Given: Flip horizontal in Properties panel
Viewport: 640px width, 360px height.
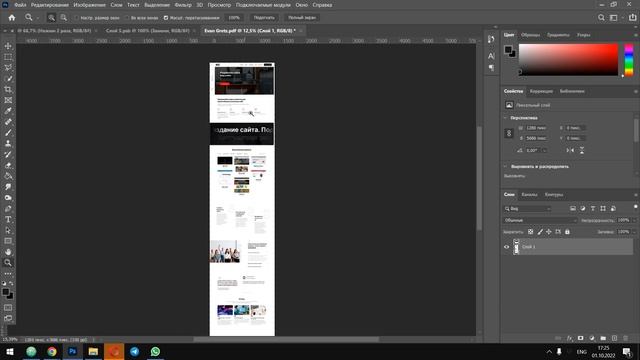Looking at the screenshot, I should tap(570, 150).
